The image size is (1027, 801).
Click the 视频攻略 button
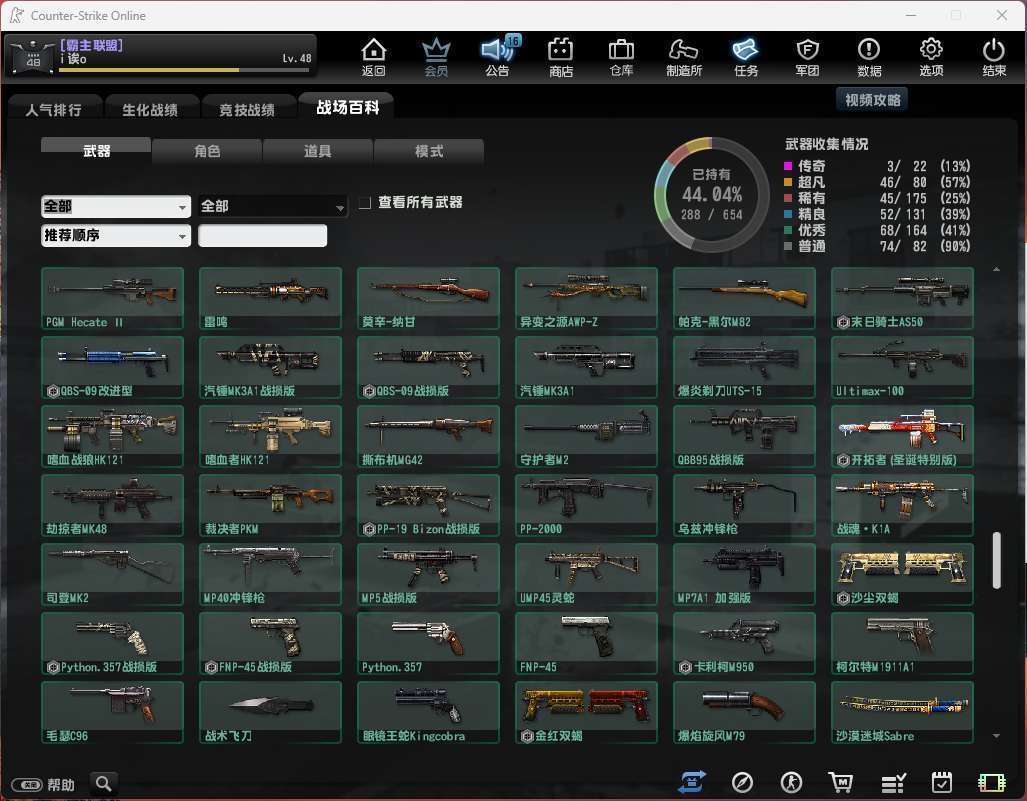pos(872,100)
